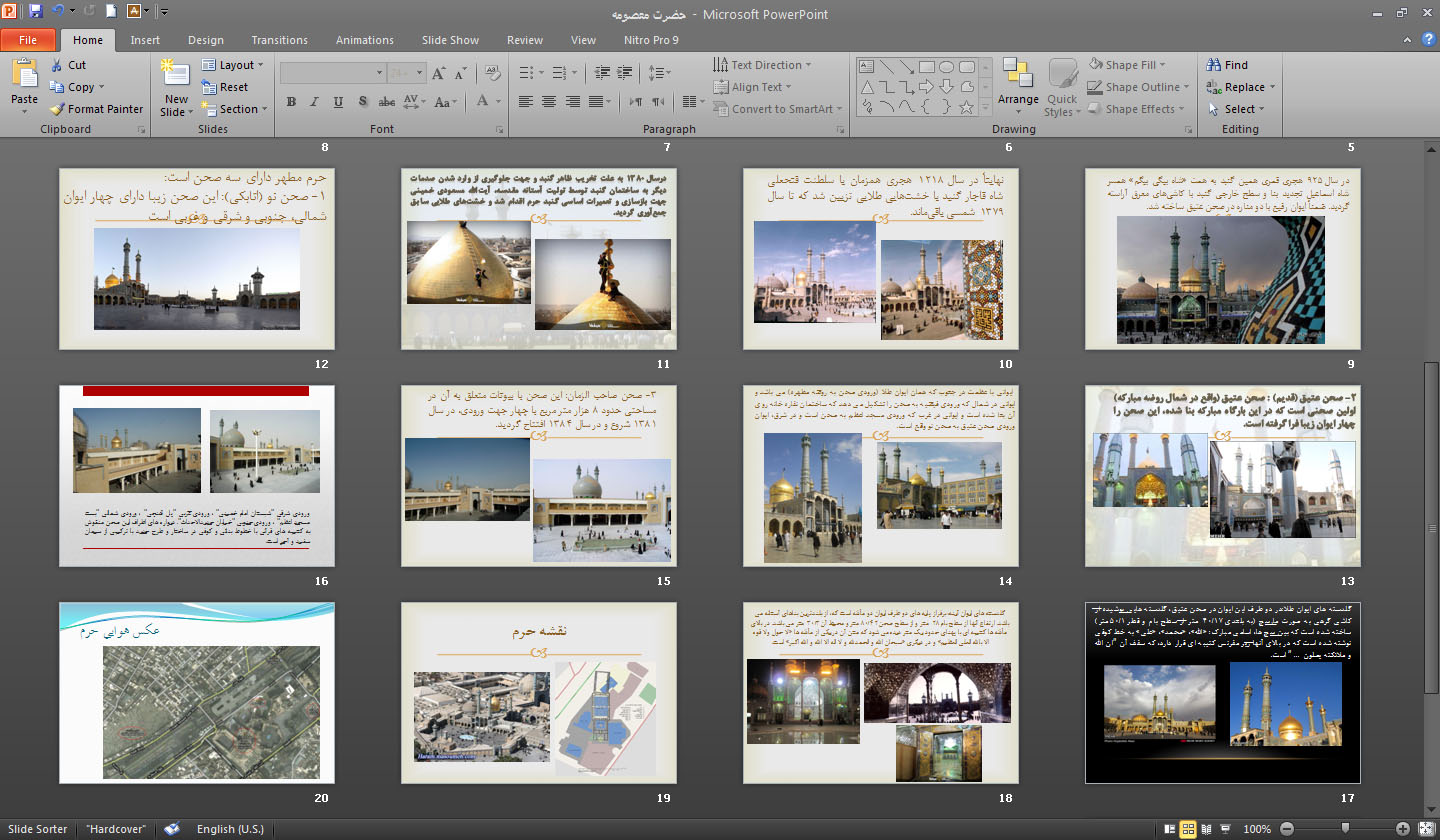Select slide 19 map thumbnail
1440x840 pixels.
coord(538,692)
